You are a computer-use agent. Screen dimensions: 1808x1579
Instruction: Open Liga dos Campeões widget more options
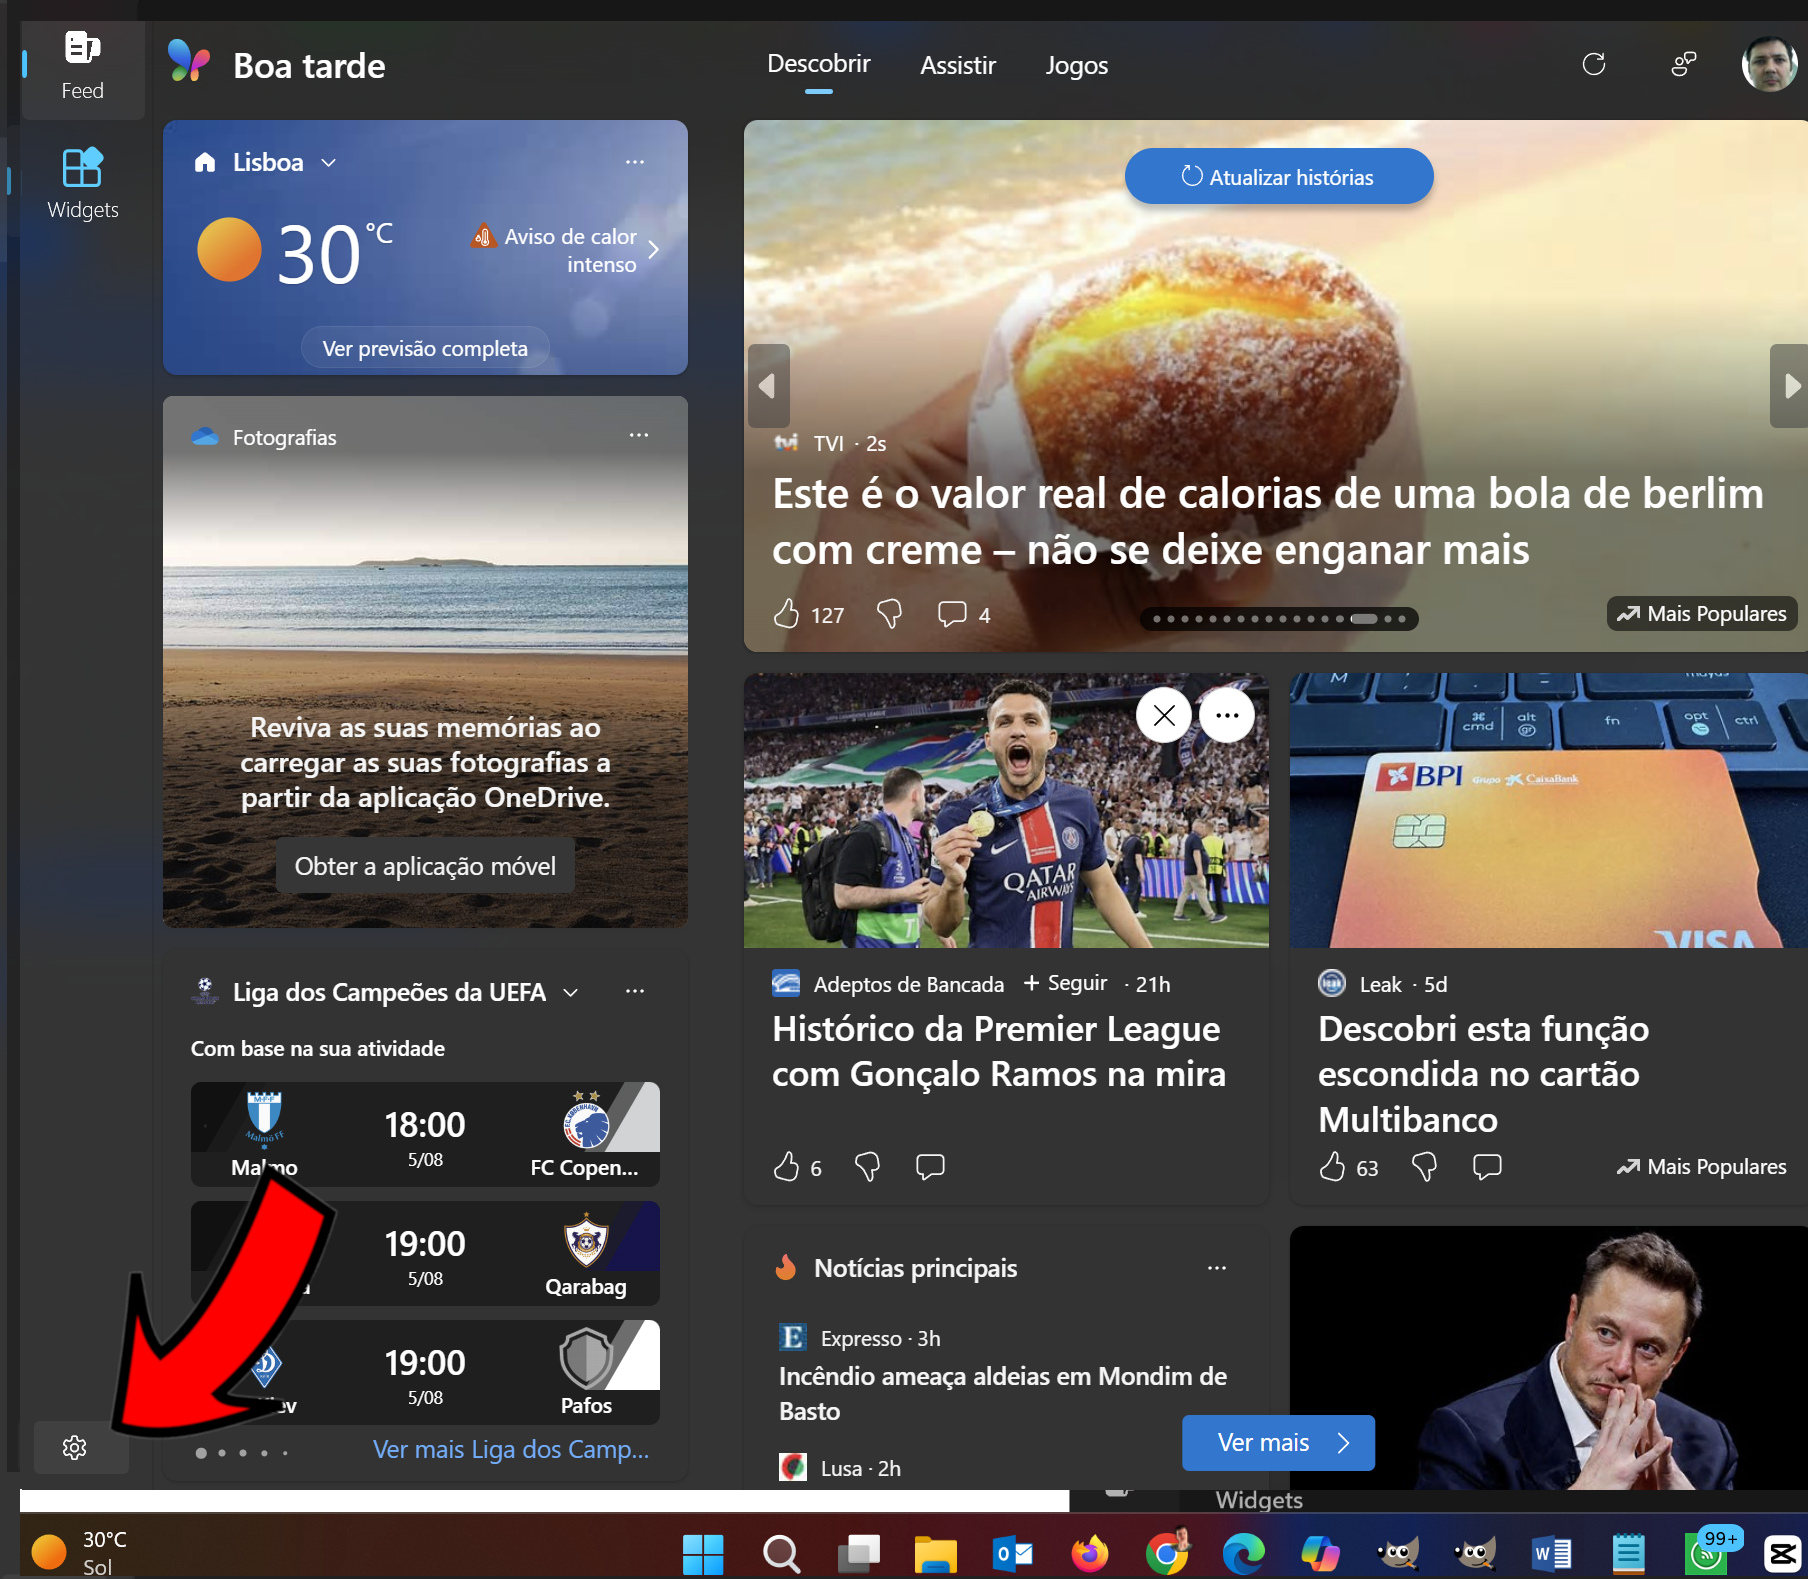[635, 991]
